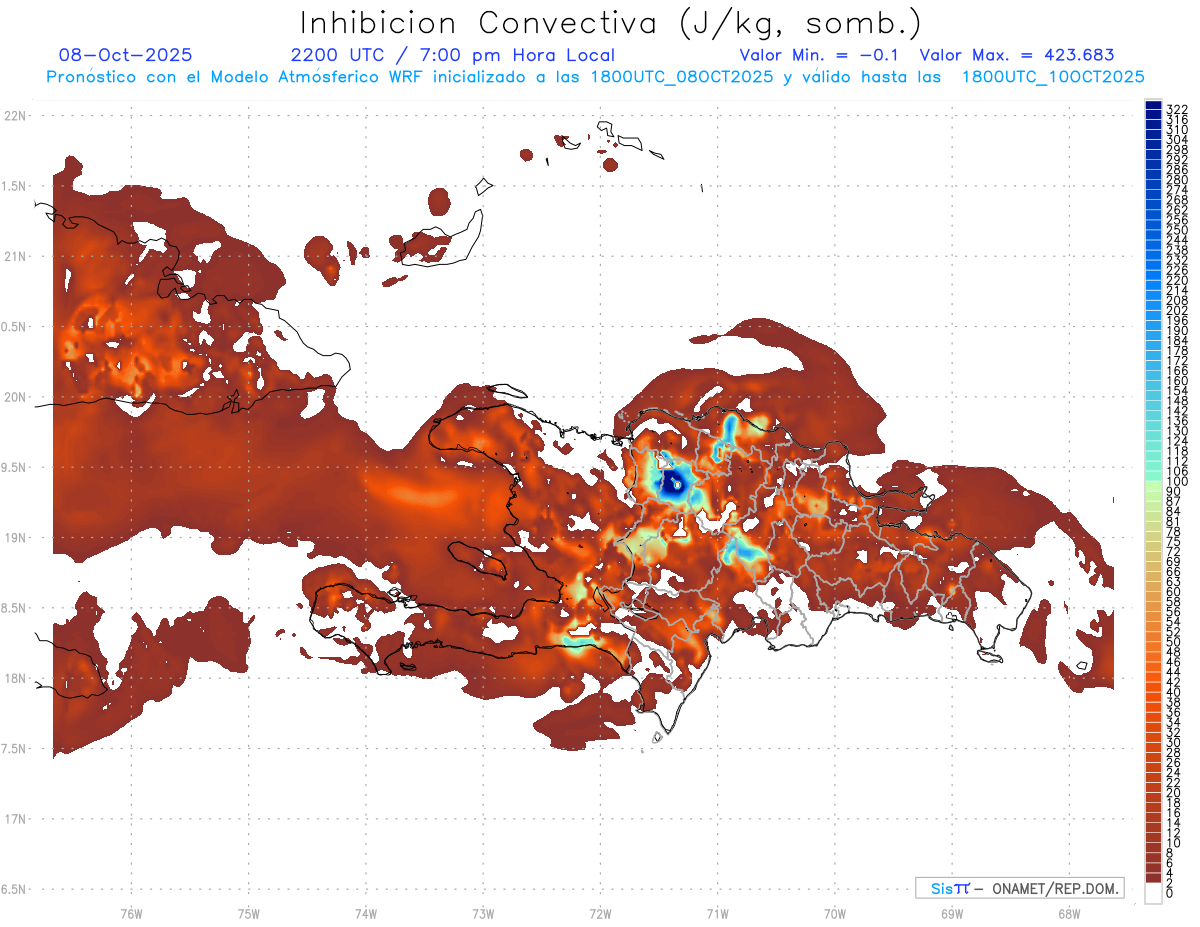Click the white 0 swatch on color bar

click(1153, 893)
